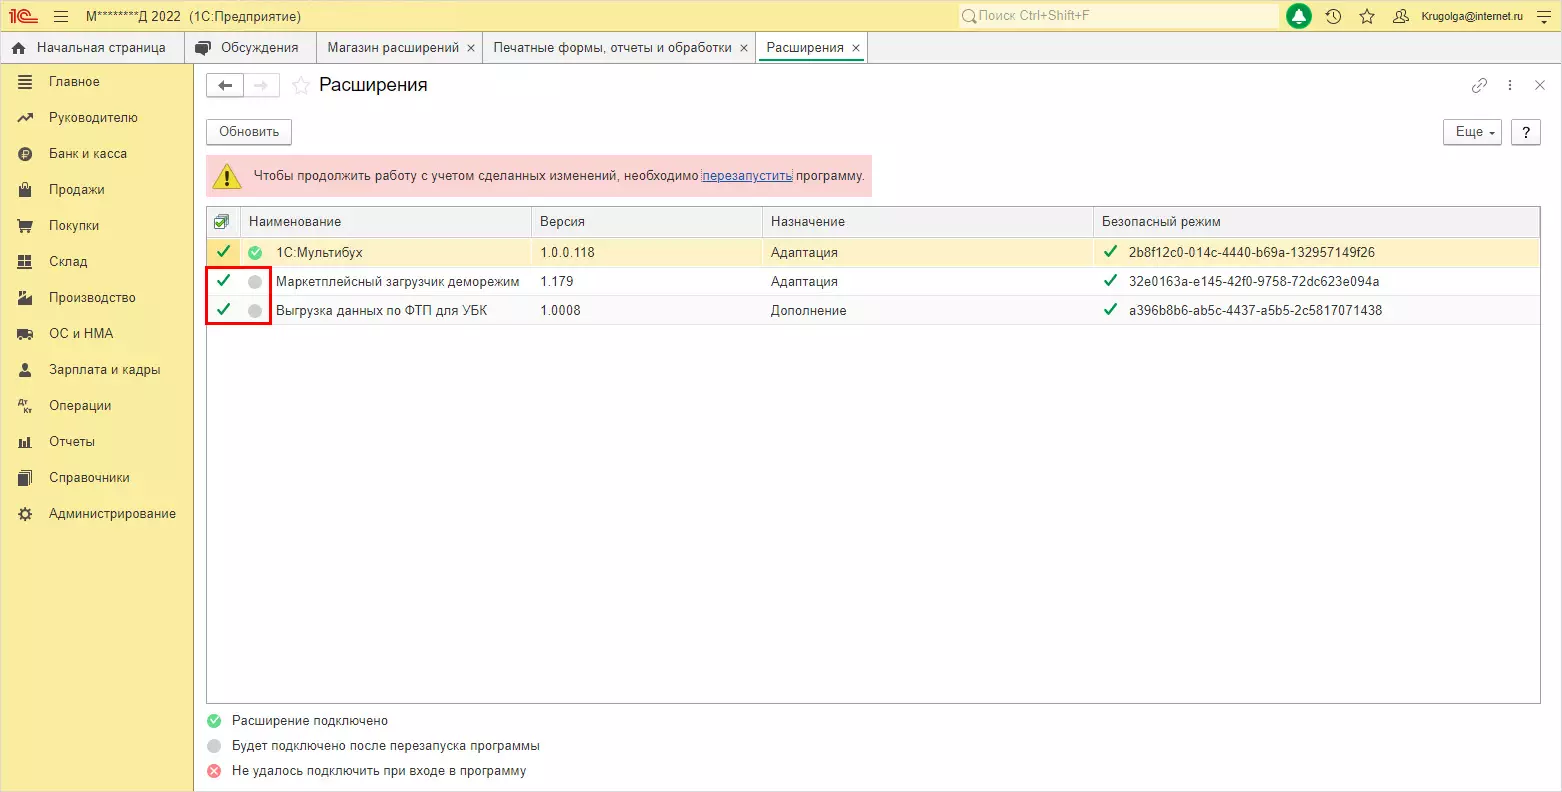Click the Дополнение purpose cell
This screenshot has height=792, width=1562.
[808, 311]
